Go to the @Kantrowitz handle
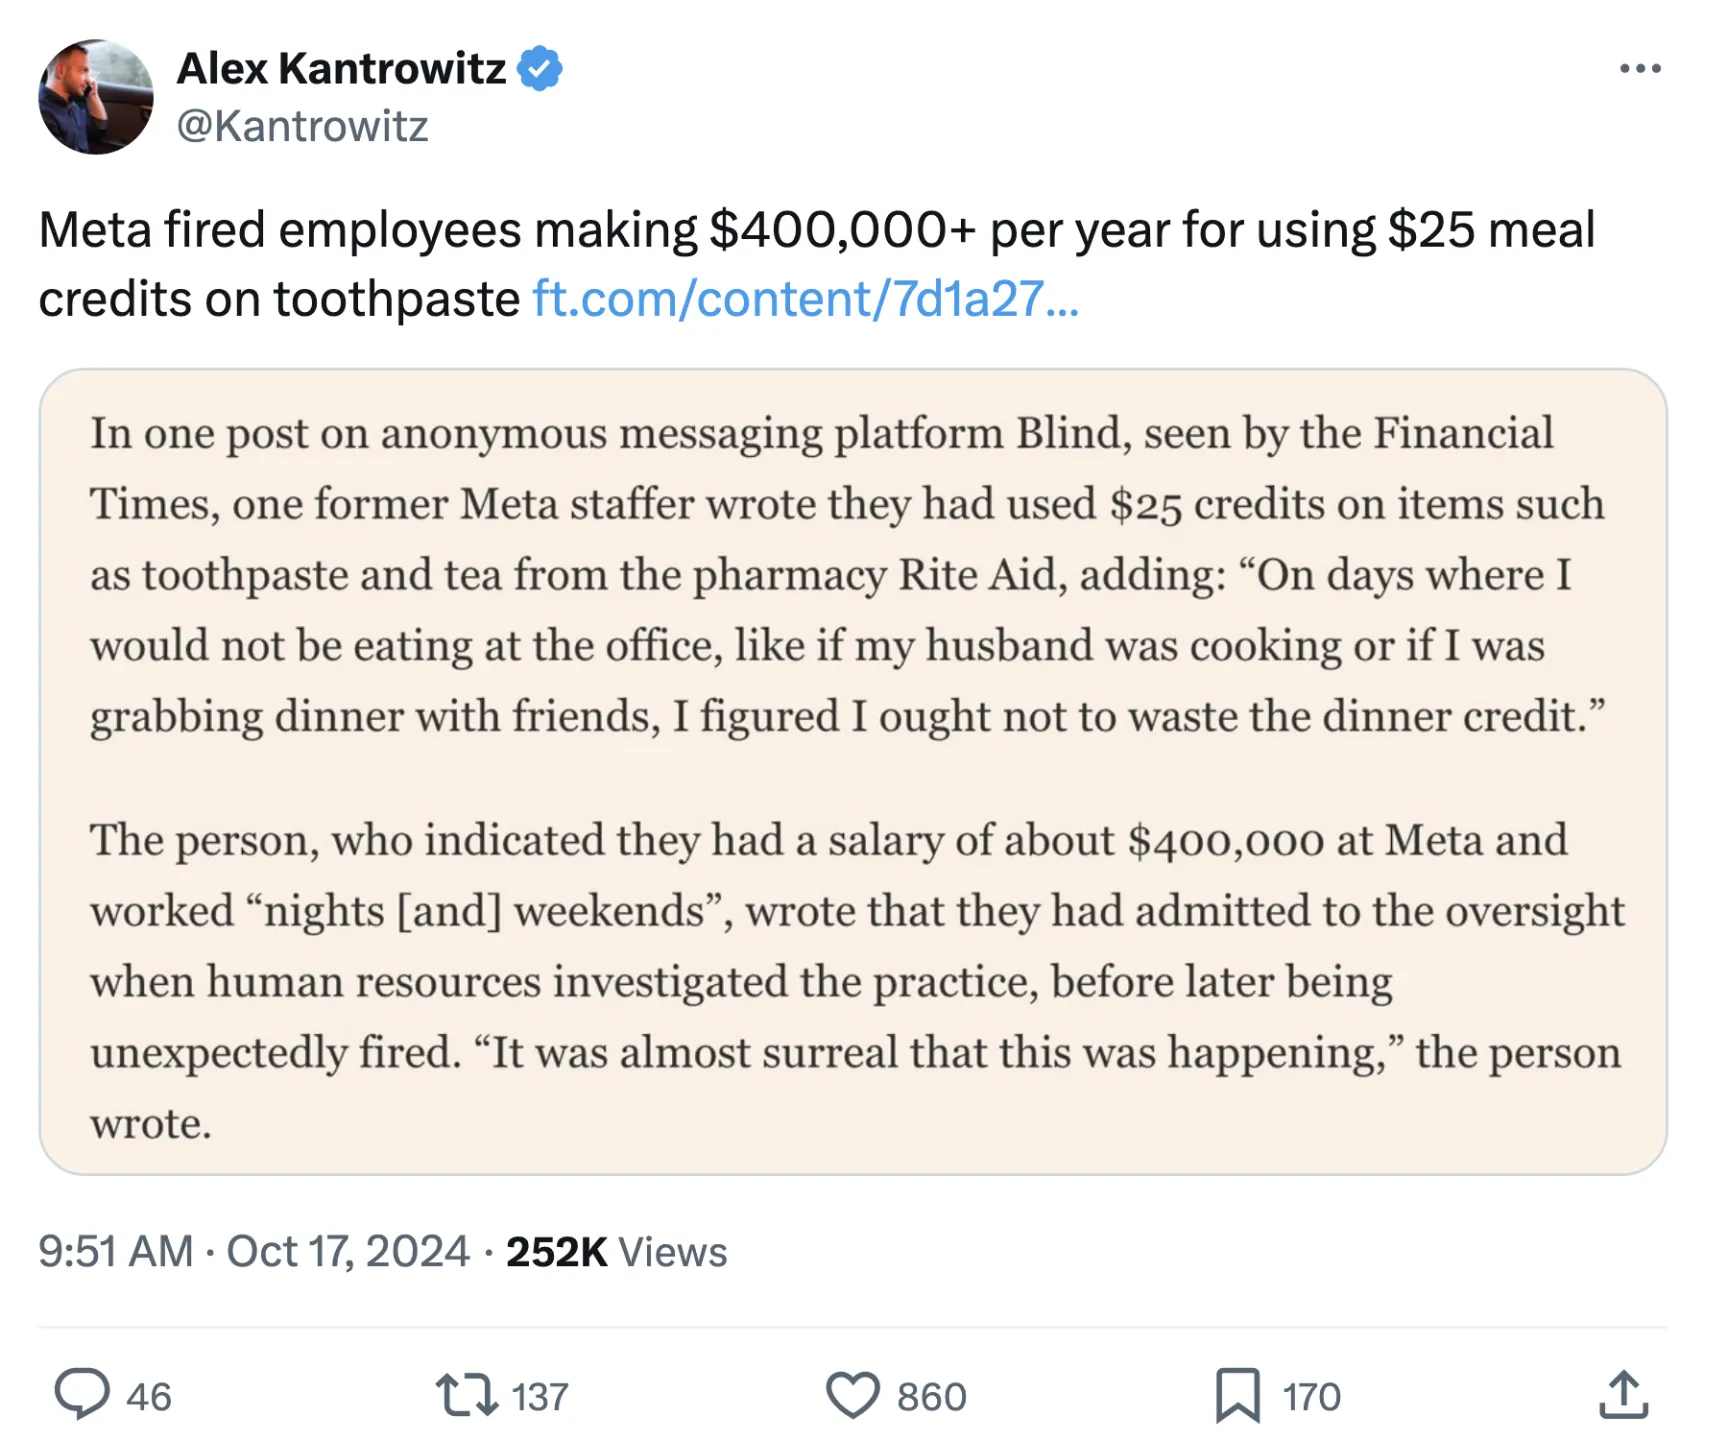The width and height of the screenshot is (1709, 1450). (x=302, y=126)
